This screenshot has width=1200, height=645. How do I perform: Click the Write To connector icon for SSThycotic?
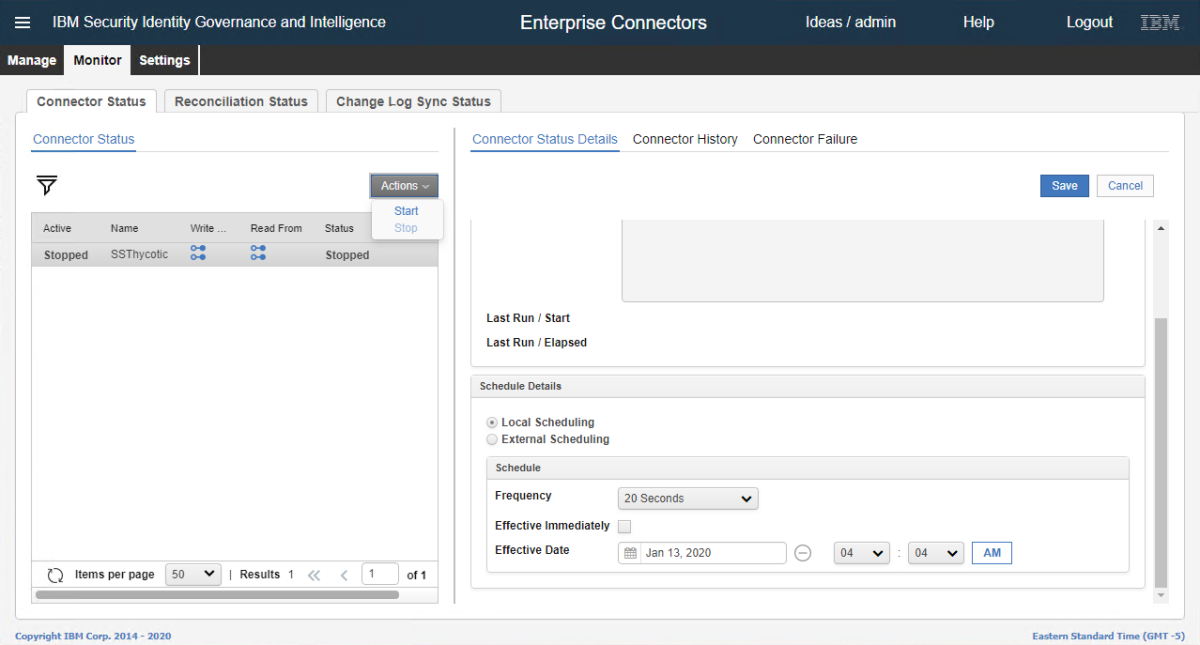click(198, 253)
